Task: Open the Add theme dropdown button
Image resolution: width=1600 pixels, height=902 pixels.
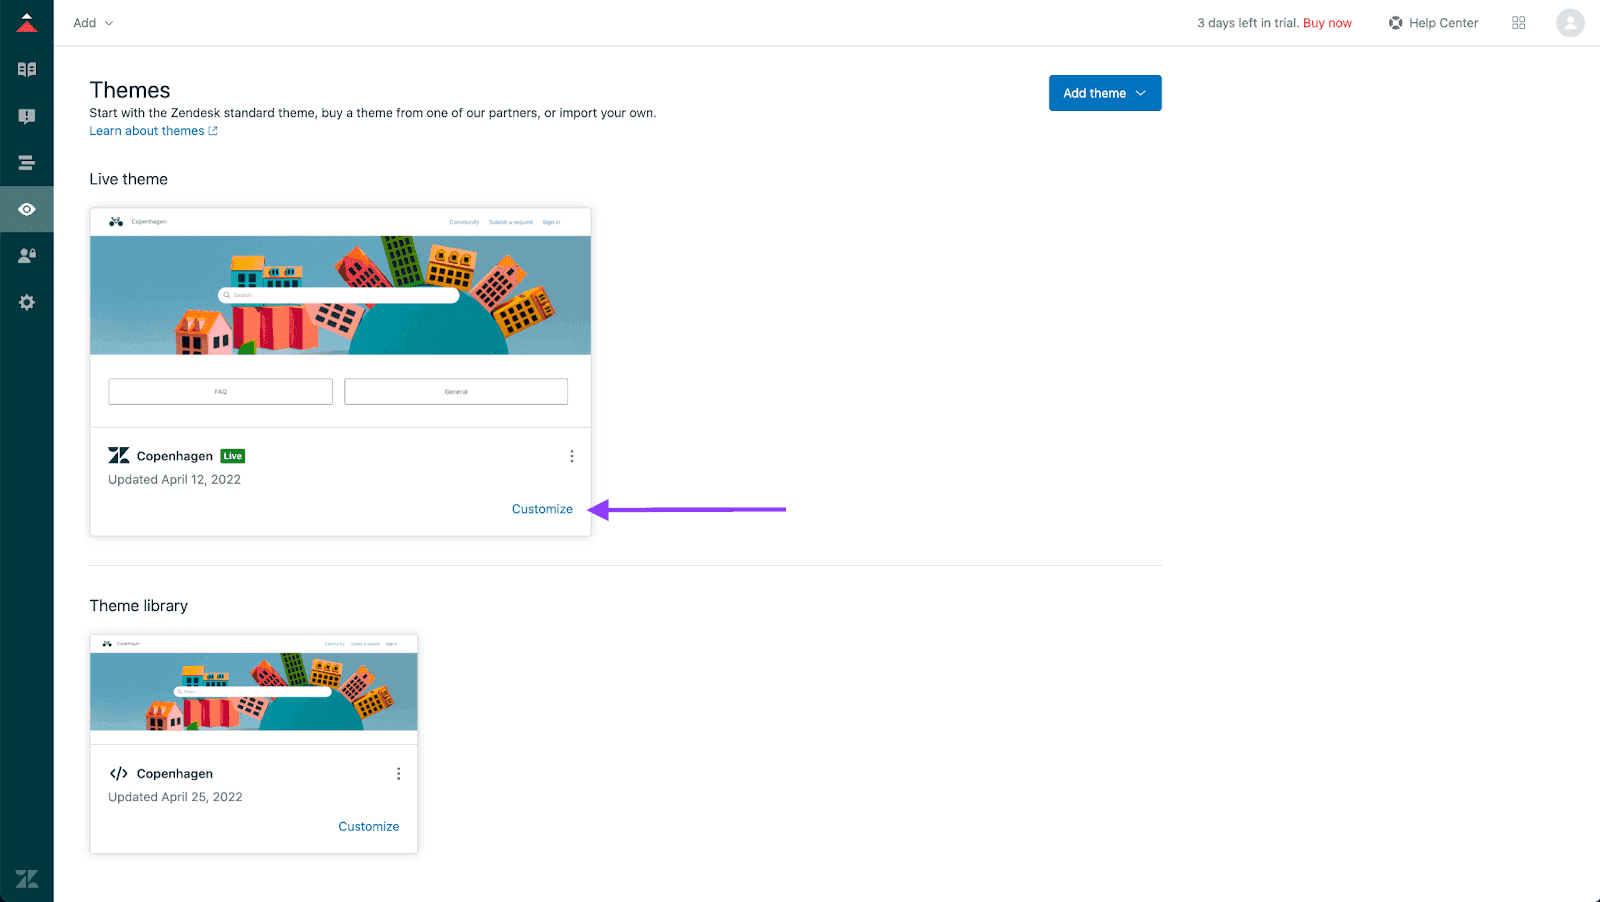Action: [x=1105, y=93]
